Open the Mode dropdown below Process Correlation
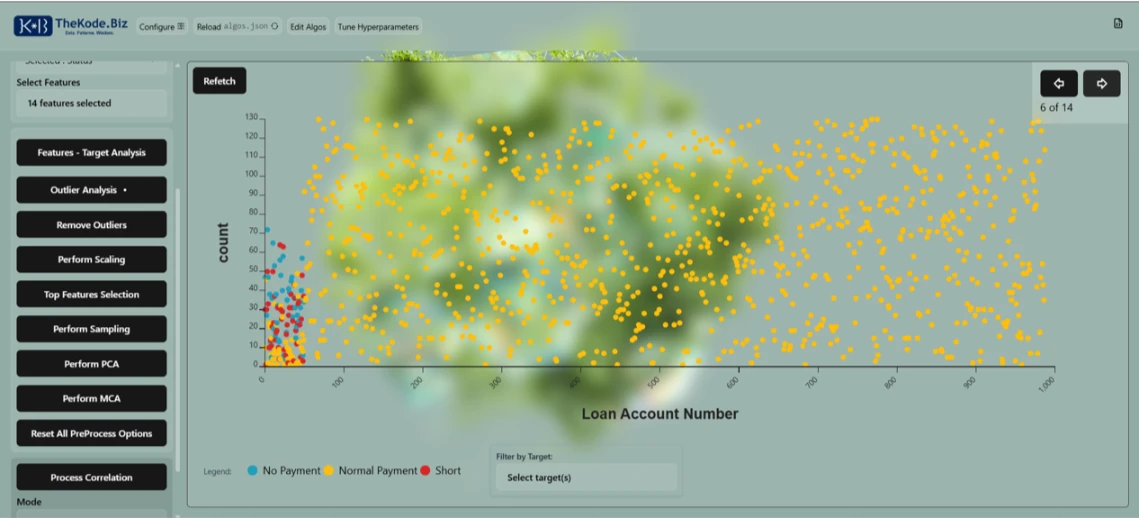The width and height of the screenshot is (1139, 518). (91, 513)
